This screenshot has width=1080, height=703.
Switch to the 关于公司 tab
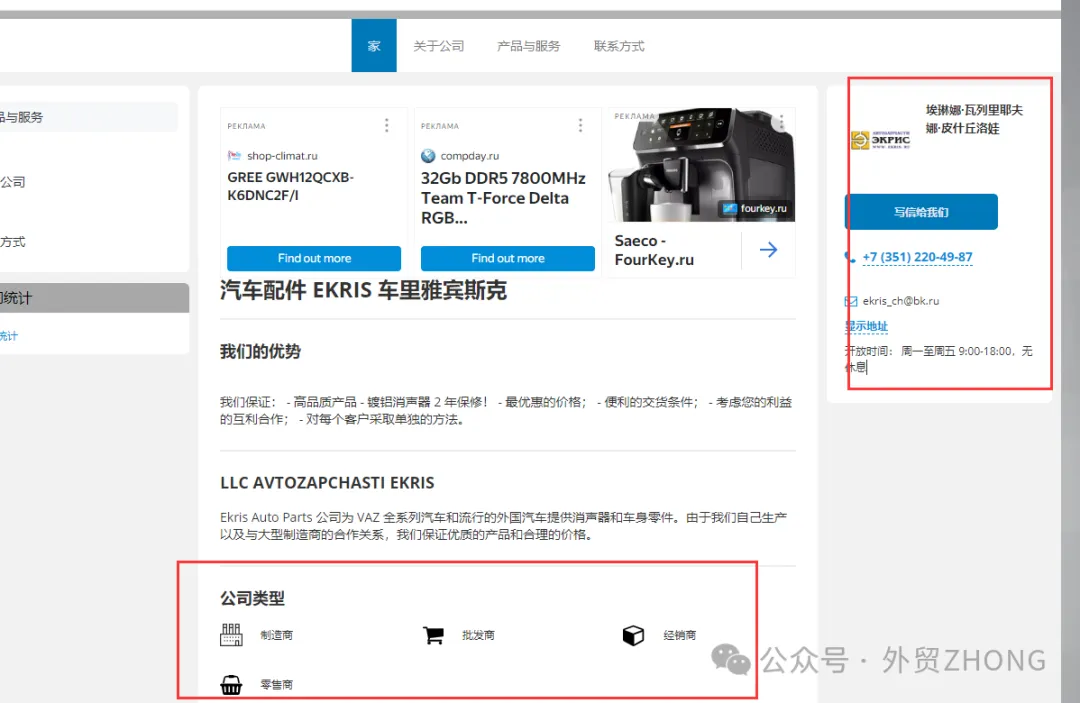click(439, 46)
